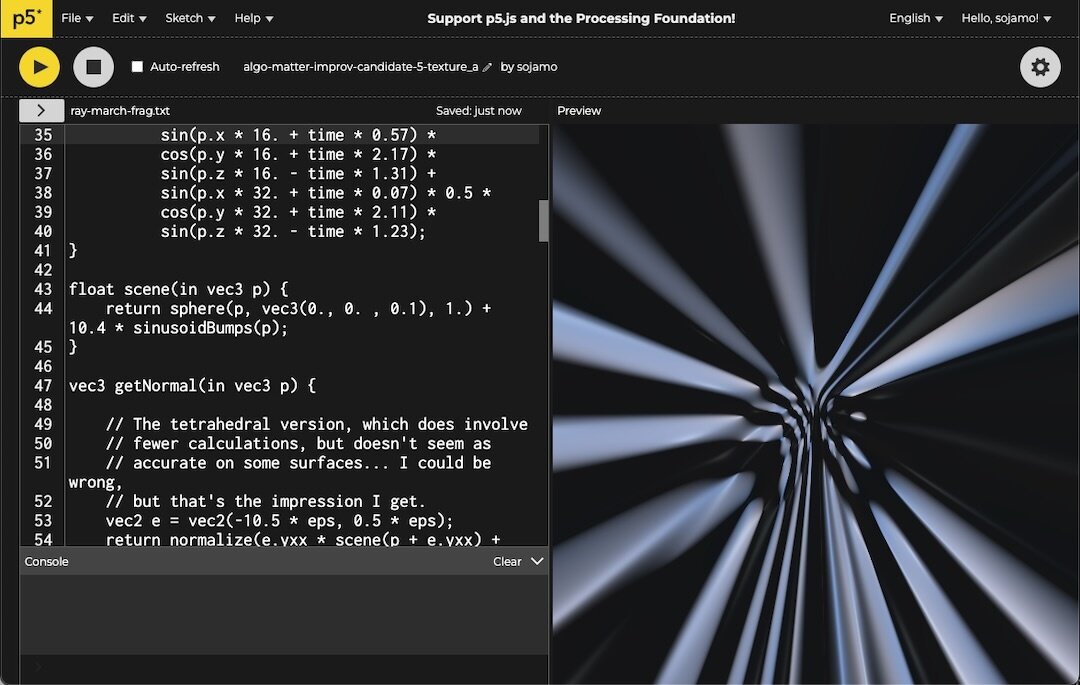Enable the Auto-refresh checkbox
This screenshot has height=685, width=1080.
click(137, 67)
